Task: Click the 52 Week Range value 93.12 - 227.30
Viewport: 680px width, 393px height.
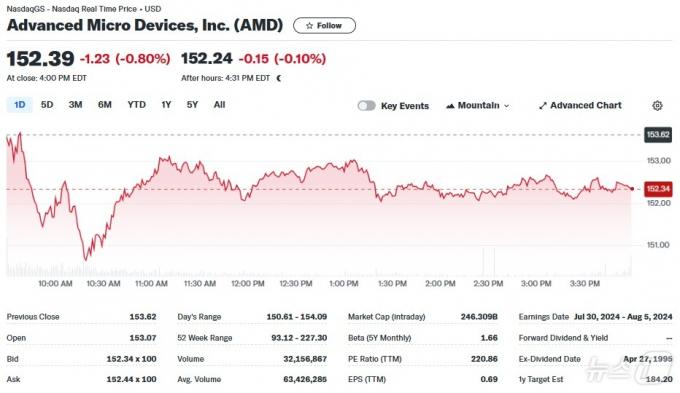Action: coord(299,338)
